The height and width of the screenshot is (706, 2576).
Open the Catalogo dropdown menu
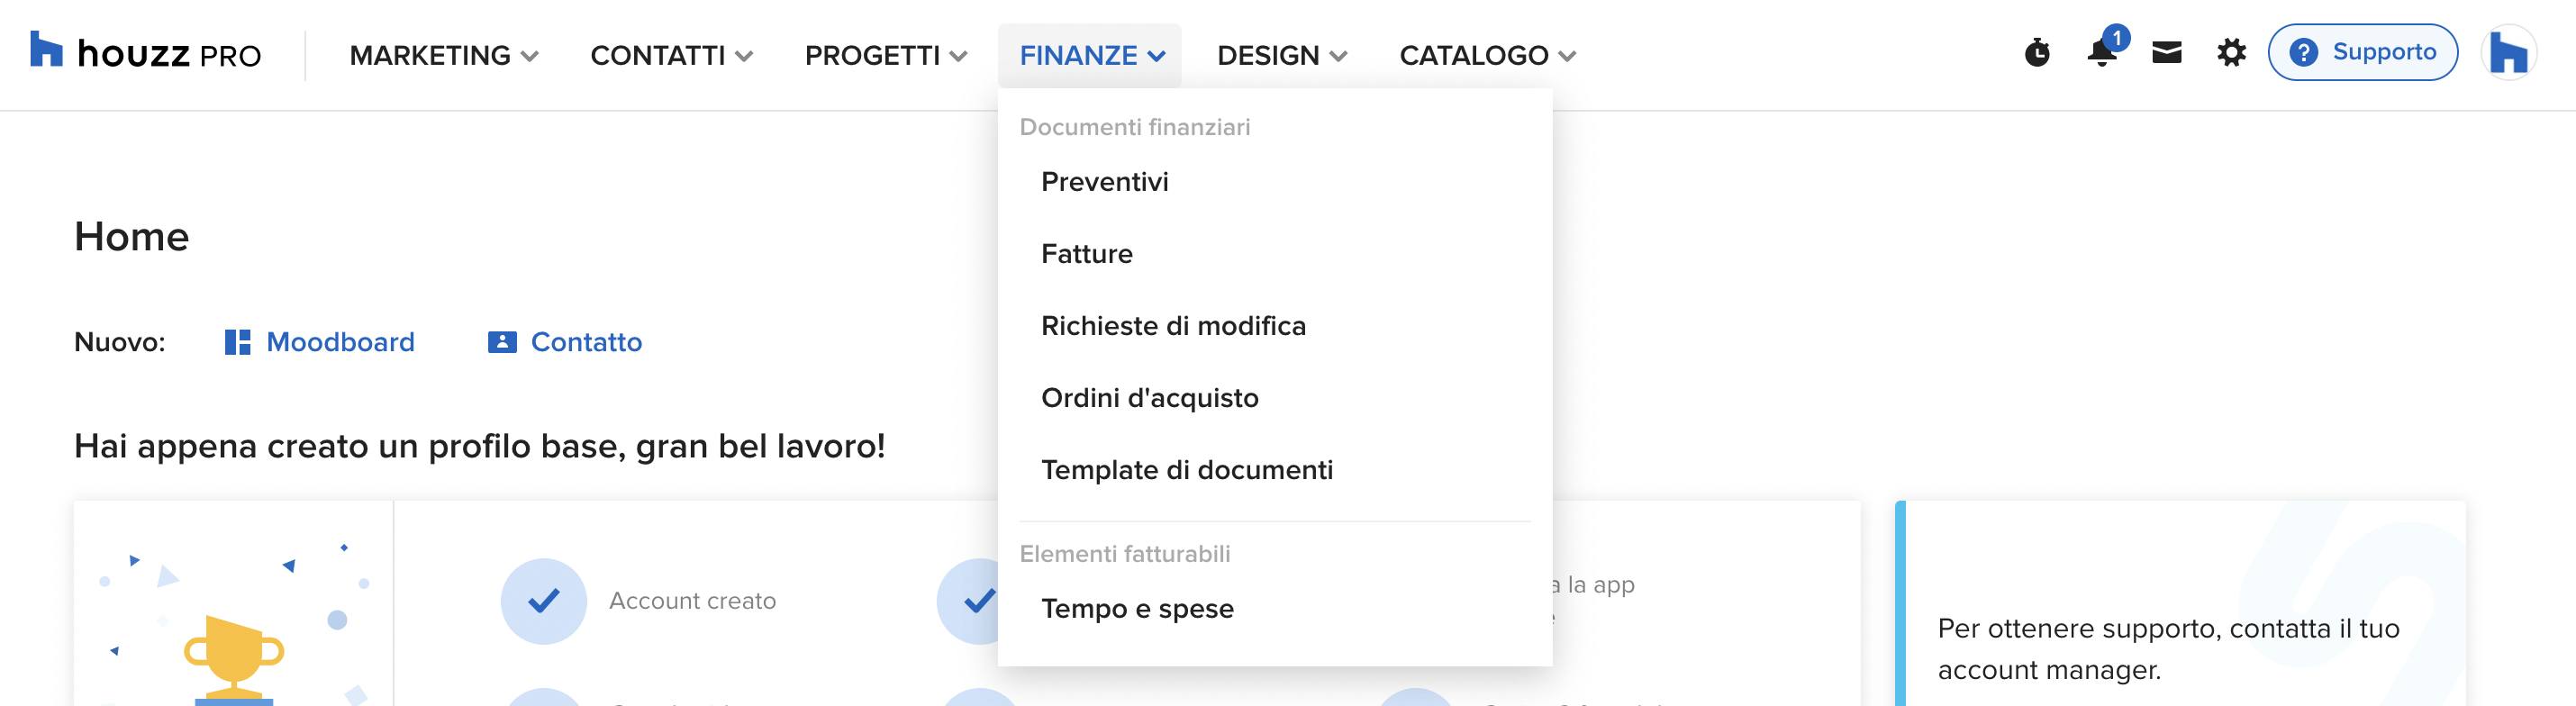tap(1487, 55)
